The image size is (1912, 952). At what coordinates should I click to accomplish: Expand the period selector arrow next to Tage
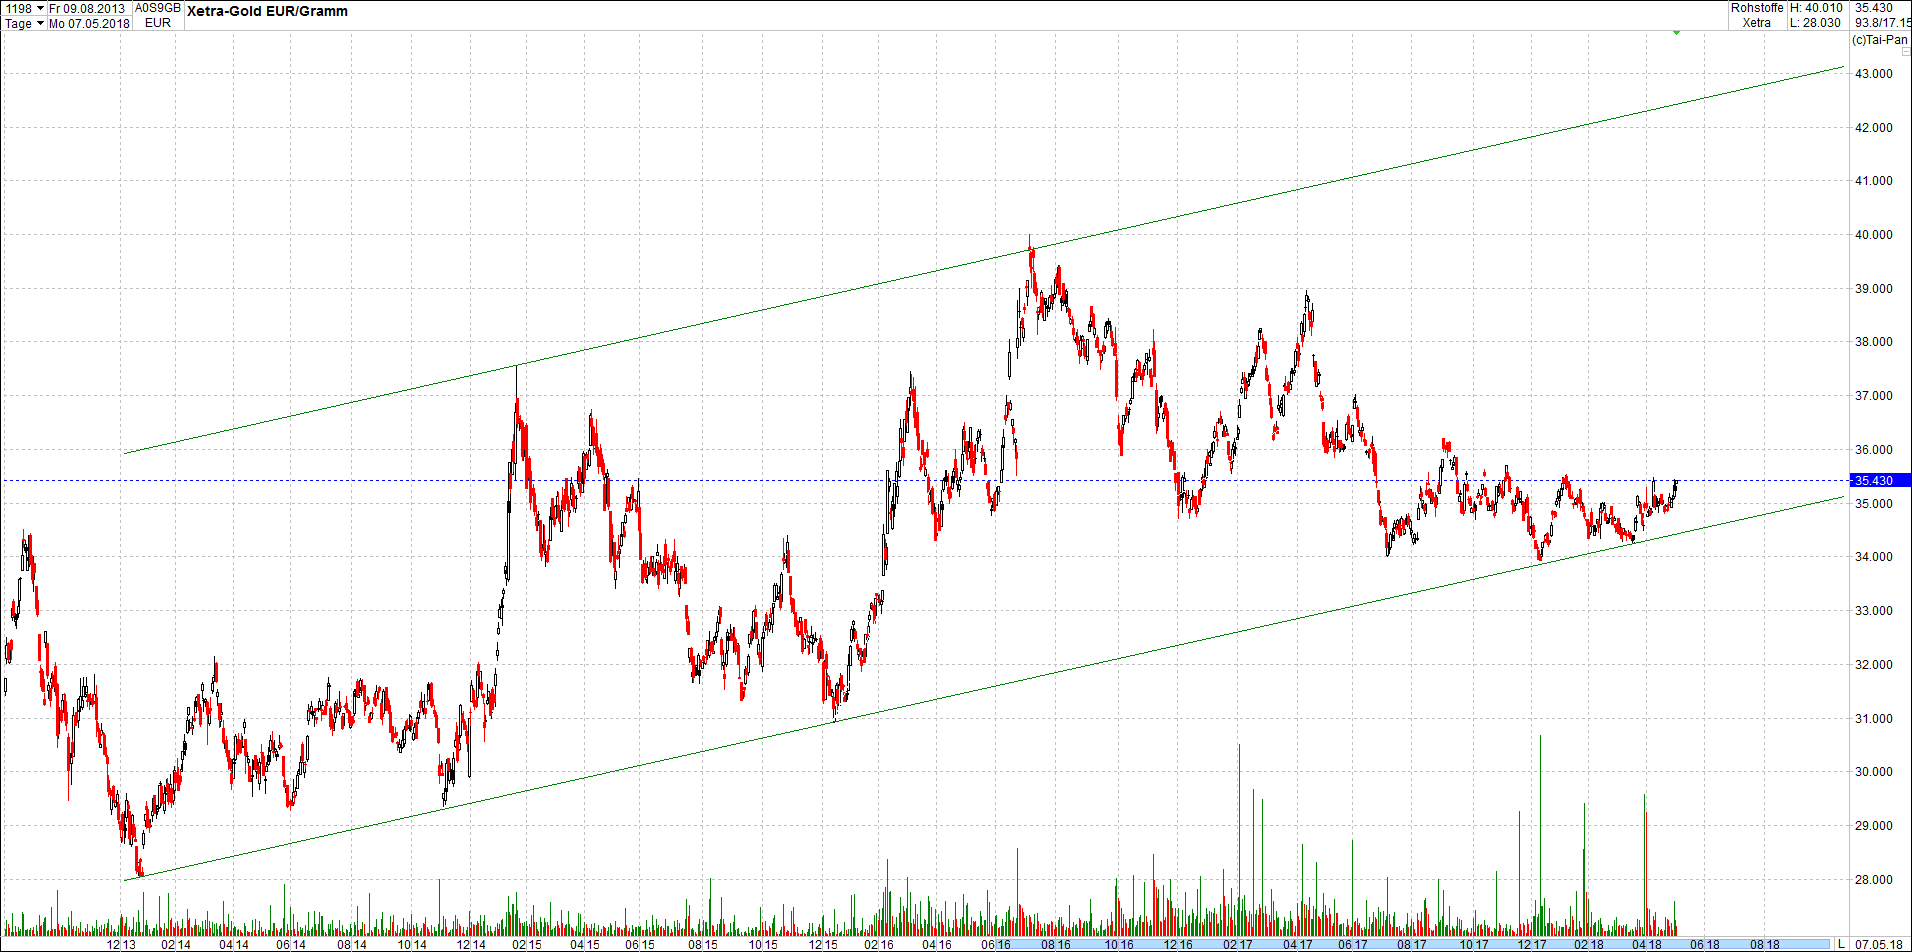[39, 24]
